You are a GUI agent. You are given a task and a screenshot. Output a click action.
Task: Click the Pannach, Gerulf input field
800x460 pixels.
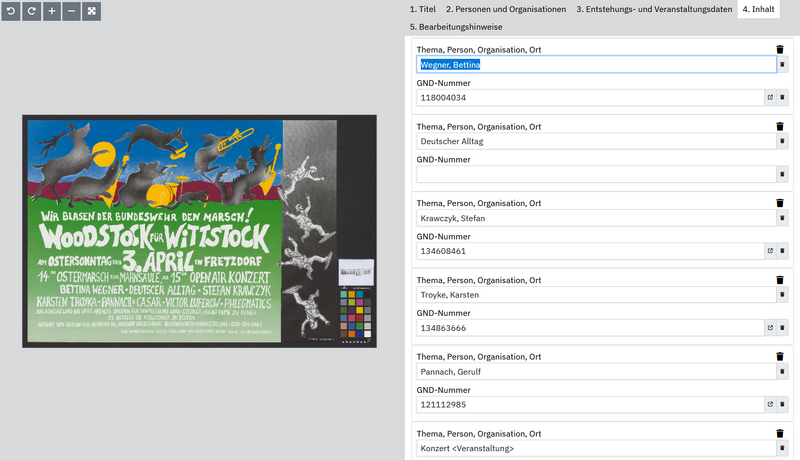tap(596, 372)
